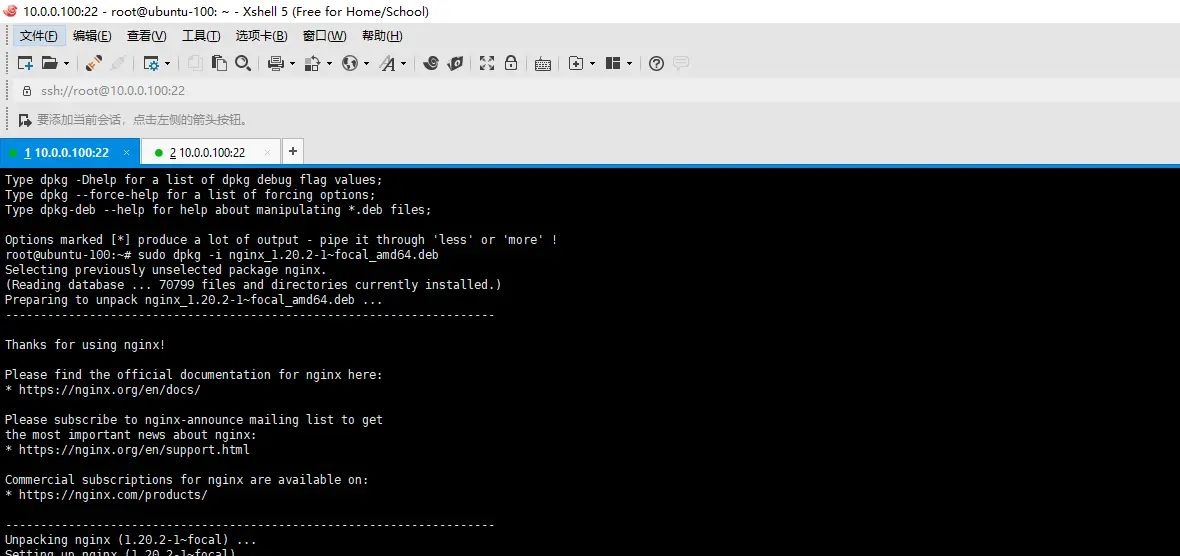
Task: Open the 工具(T) menu
Action: pyautogui.click(x=201, y=35)
